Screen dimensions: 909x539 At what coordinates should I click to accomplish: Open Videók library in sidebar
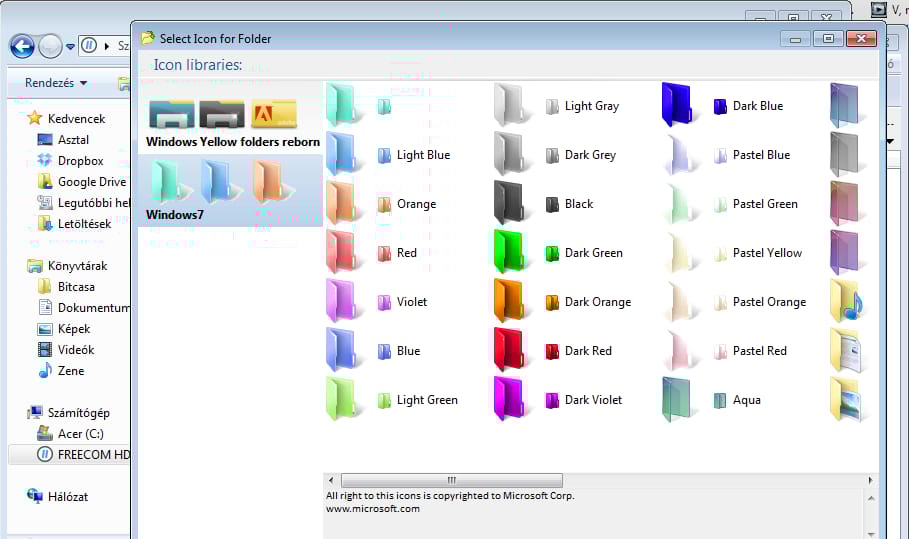point(66,349)
